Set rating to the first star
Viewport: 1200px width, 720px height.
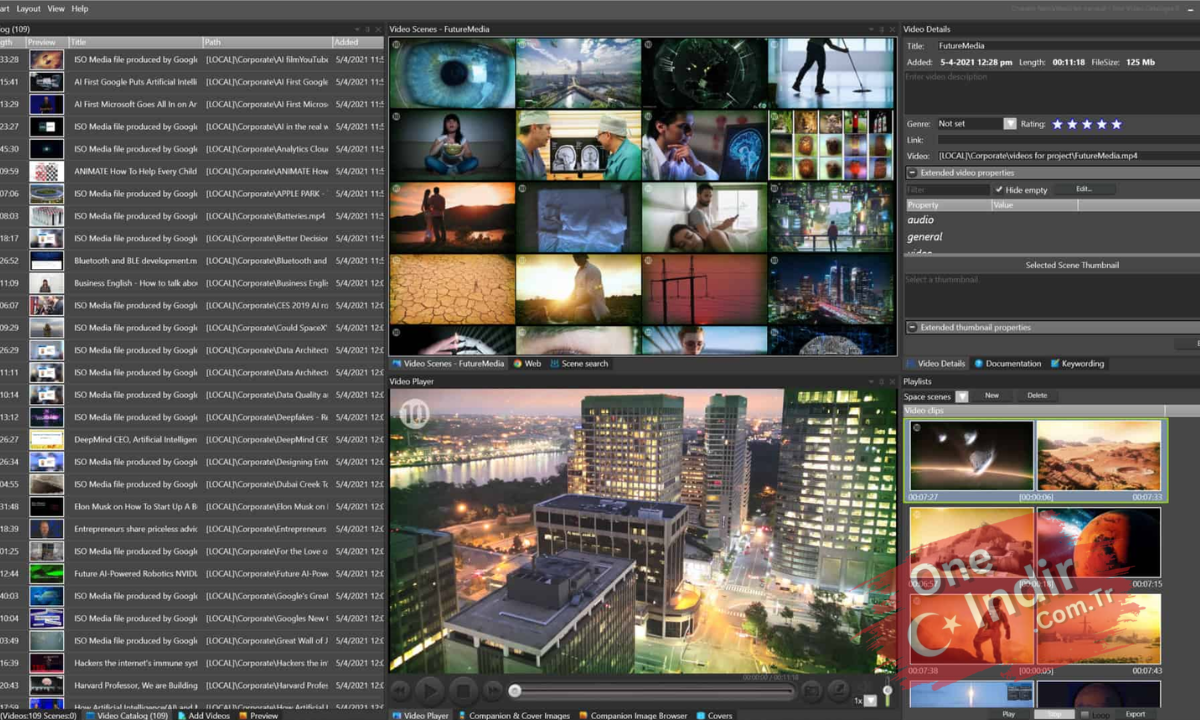[1056, 124]
